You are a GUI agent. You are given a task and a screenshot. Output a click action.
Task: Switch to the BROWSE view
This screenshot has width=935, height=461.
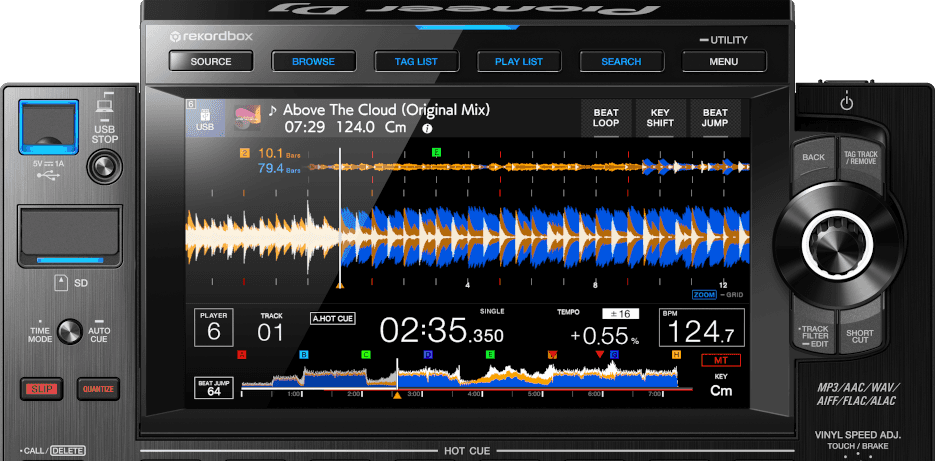(313, 62)
